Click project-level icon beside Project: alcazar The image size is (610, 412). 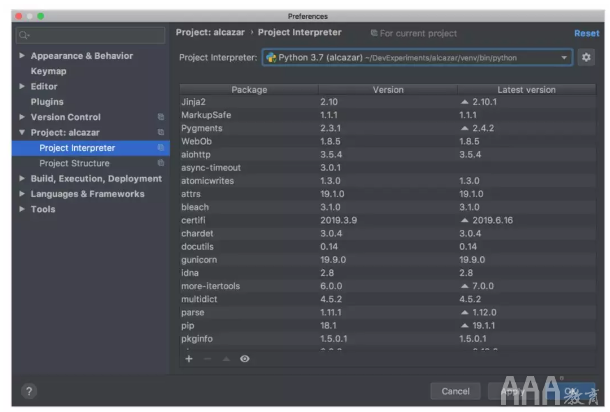(161, 132)
